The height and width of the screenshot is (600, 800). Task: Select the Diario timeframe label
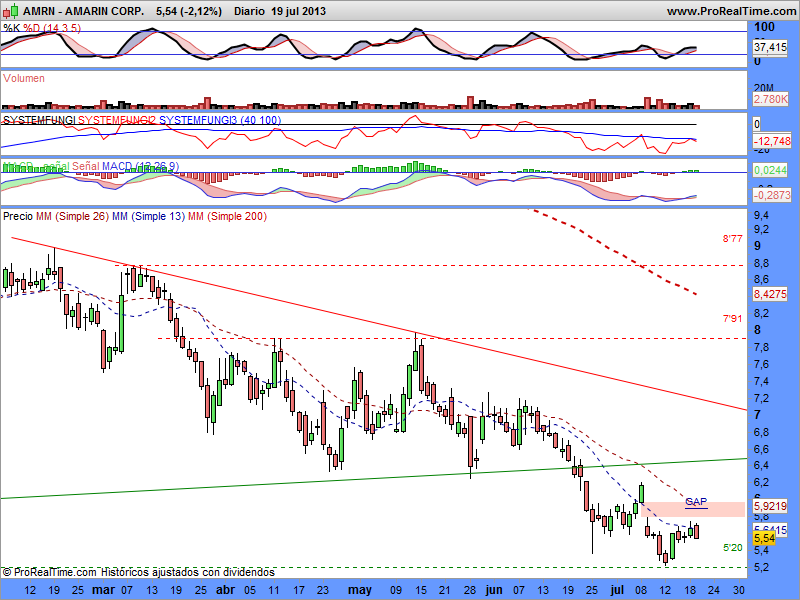(x=249, y=11)
